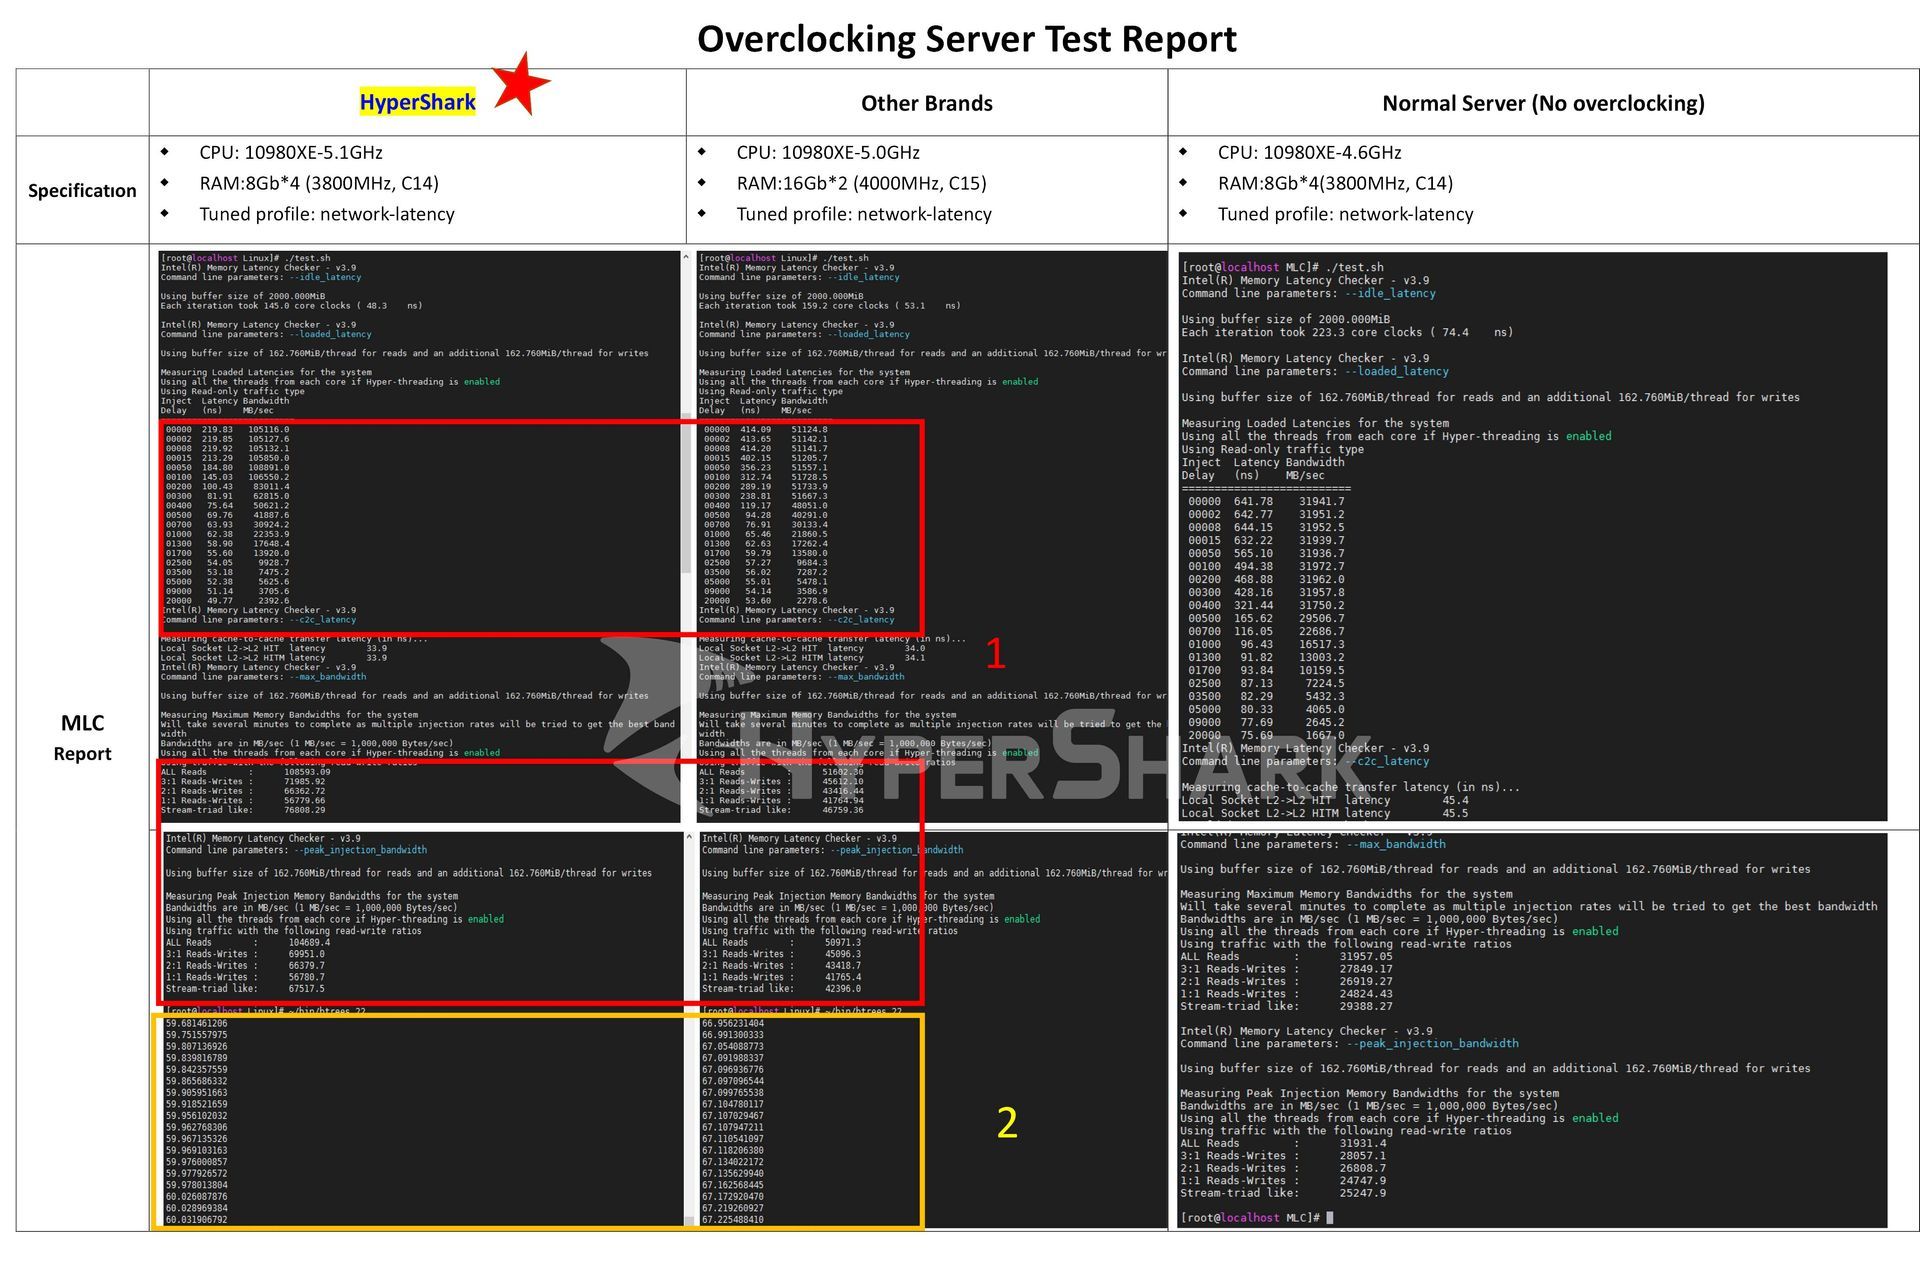This screenshot has height=1265, width=1920.
Task: Click the MLC Report row header
Action: pos(83,737)
